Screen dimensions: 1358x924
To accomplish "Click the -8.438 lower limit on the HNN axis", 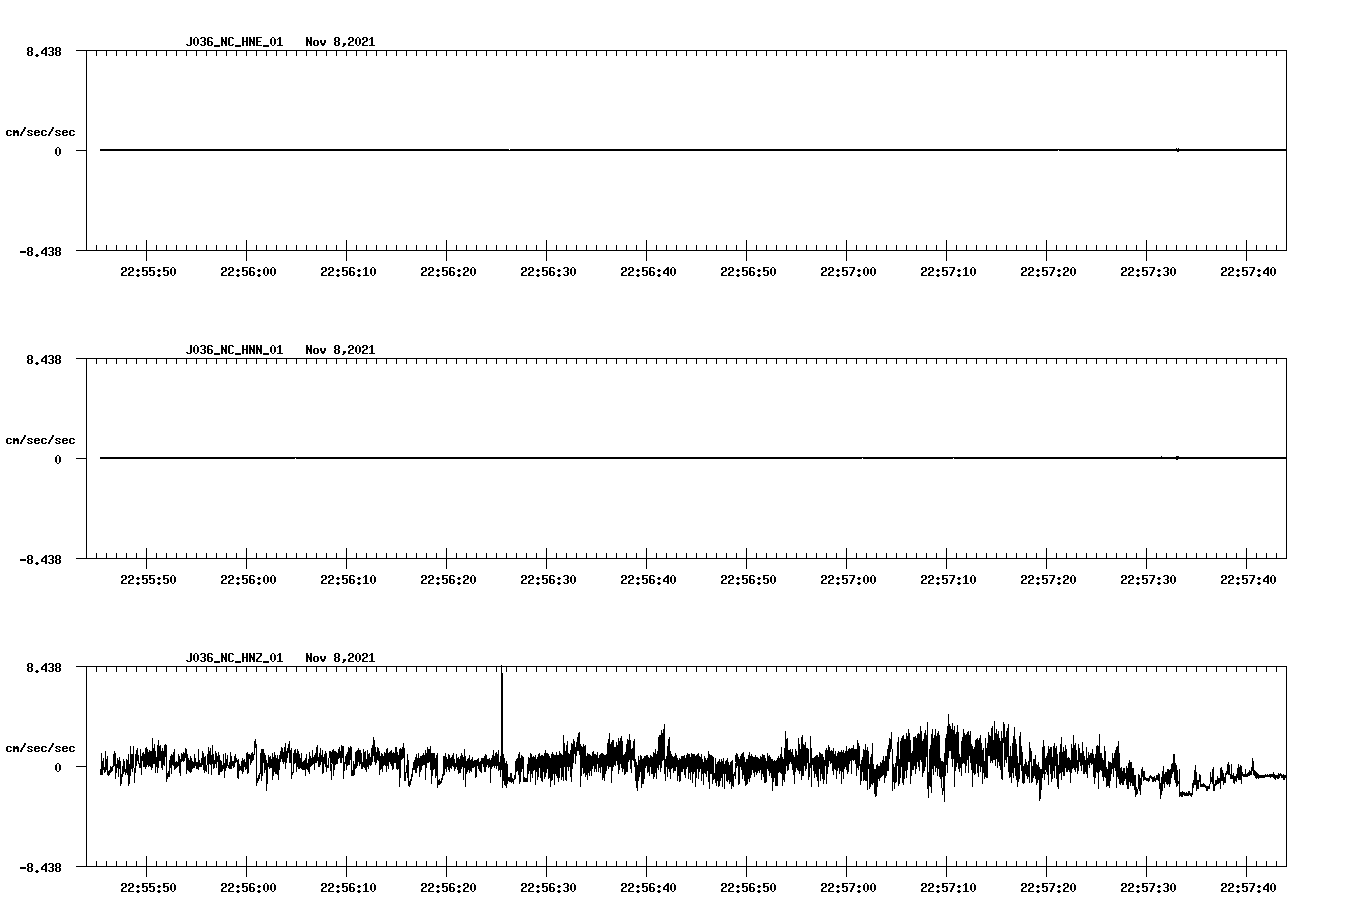I will [40, 560].
